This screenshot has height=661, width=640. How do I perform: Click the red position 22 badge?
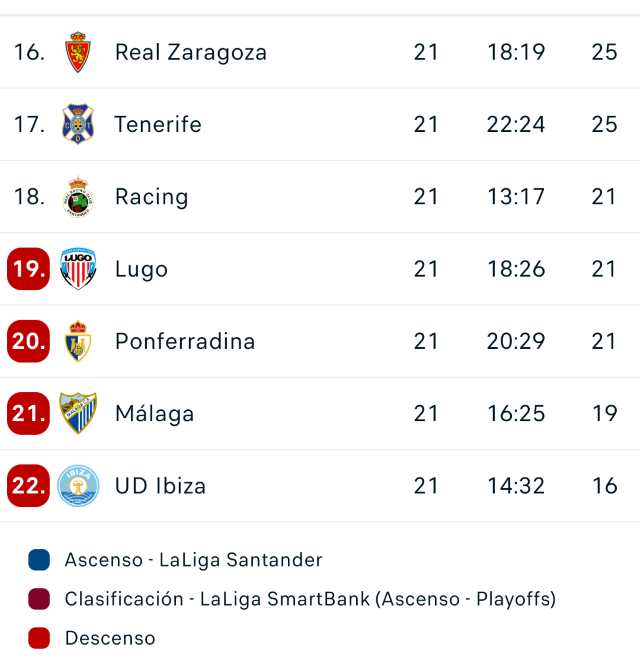(x=29, y=486)
